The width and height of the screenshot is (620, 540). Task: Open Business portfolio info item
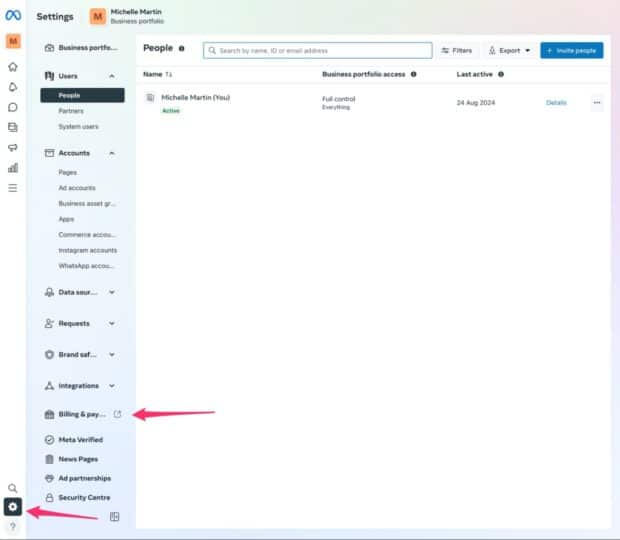tap(81, 48)
